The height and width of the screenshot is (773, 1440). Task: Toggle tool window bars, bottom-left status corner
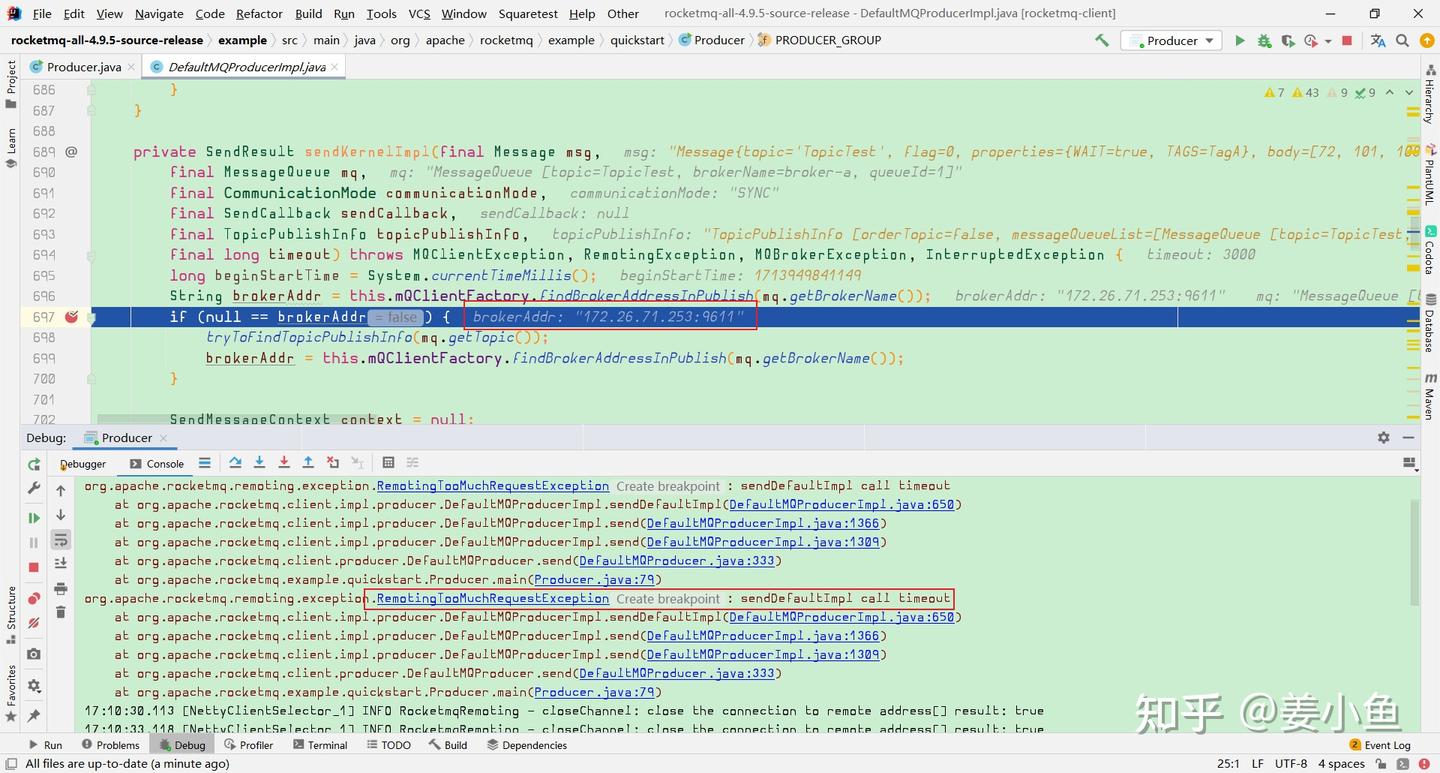coord(11,764)
